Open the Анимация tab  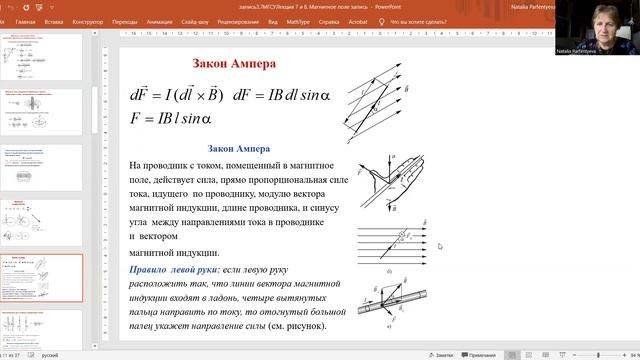tap(159, 22)
